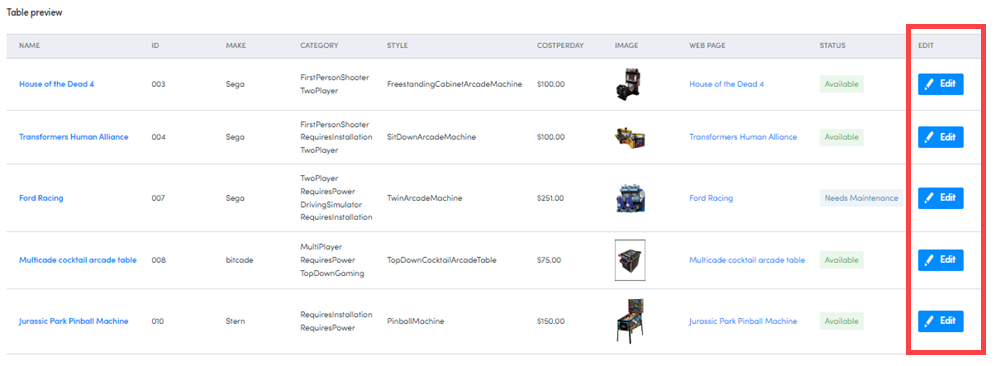Select the ID cell 003
Screen dimensions: 1000x366
tap(158, 84)
